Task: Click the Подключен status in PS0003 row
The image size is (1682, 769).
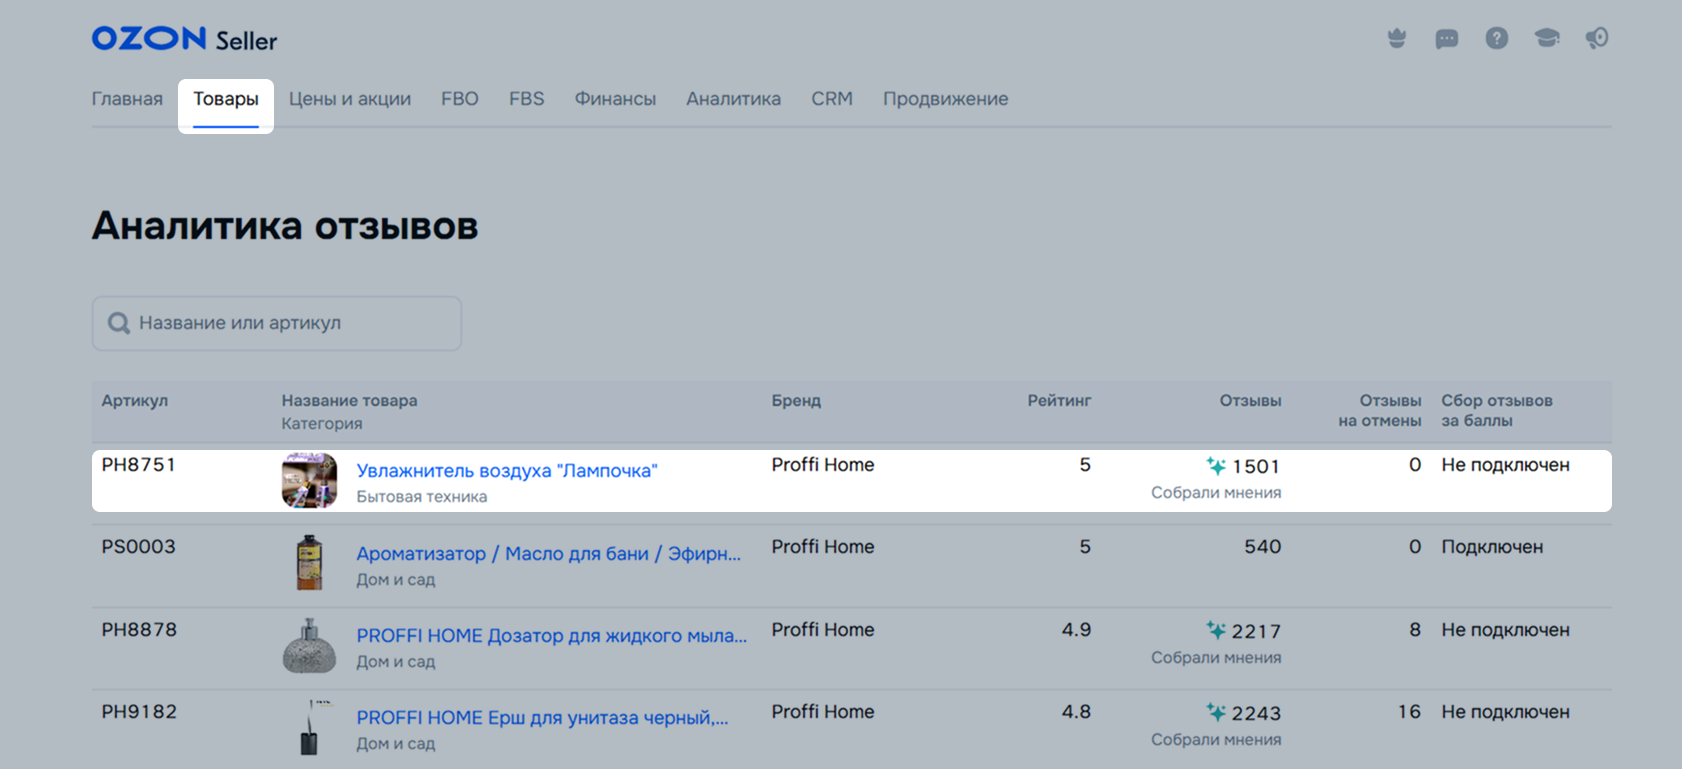Action: tap(1492, 547)
